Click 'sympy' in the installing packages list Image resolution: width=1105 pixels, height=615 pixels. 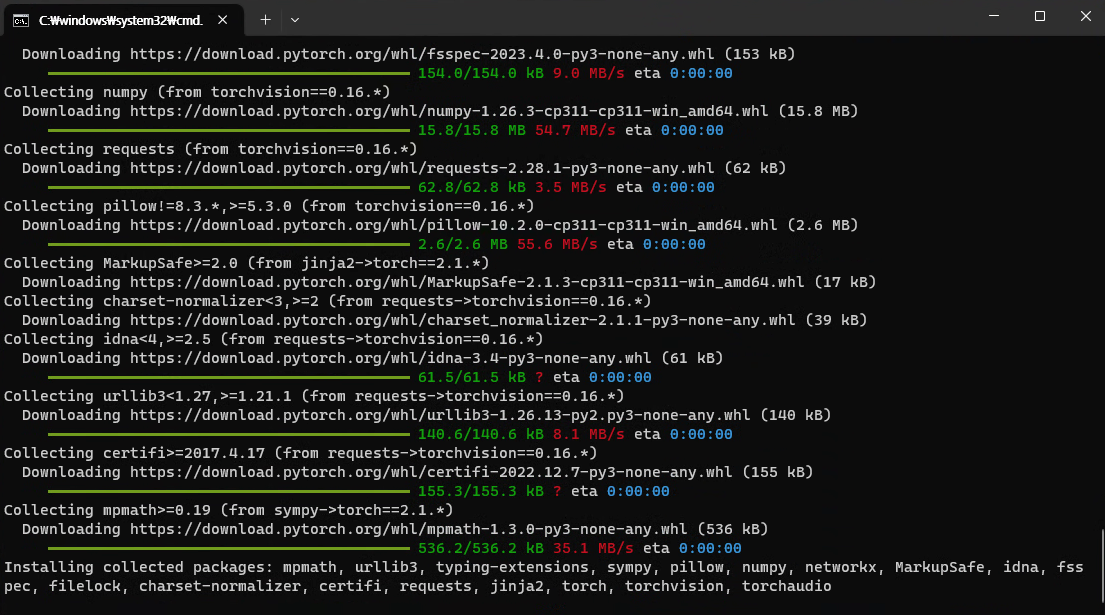coord(629,568)
